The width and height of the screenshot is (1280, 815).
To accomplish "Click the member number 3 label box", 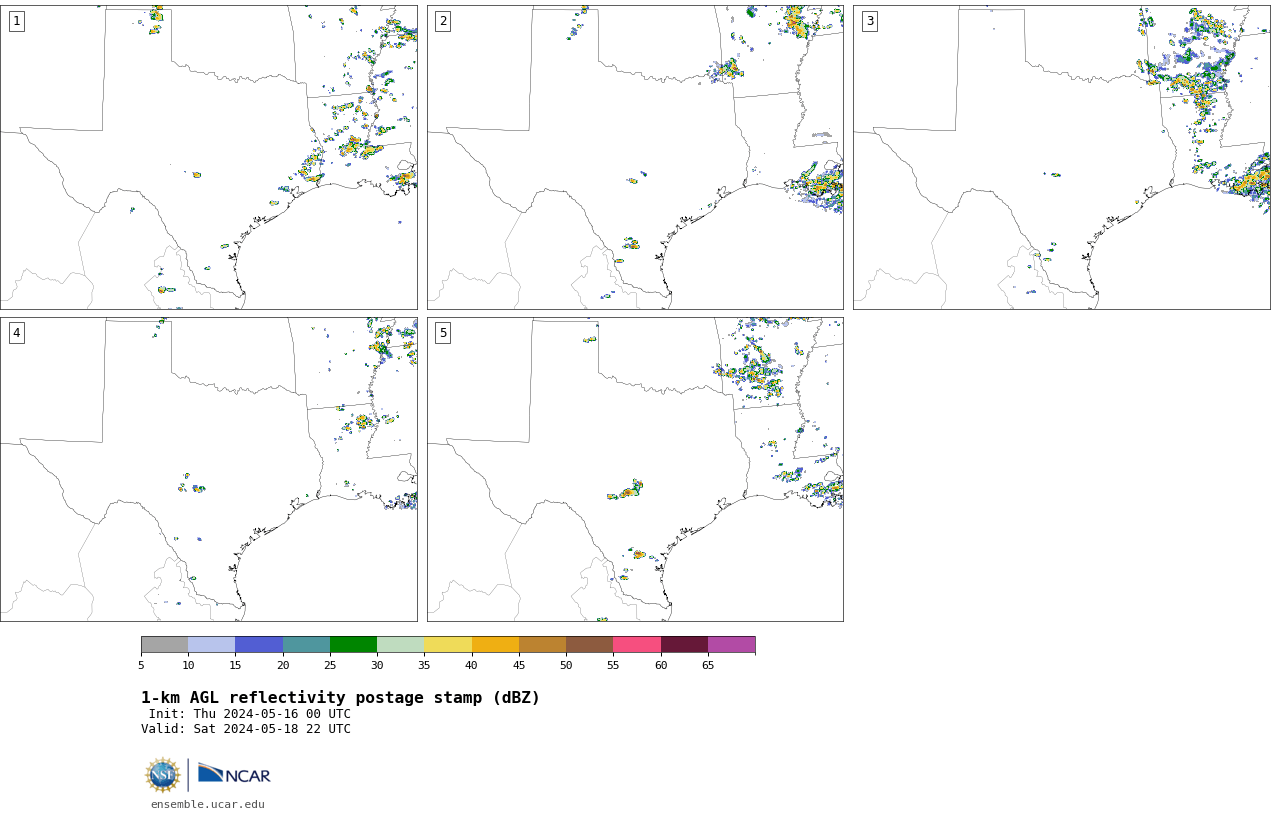I will click(869, 21).
